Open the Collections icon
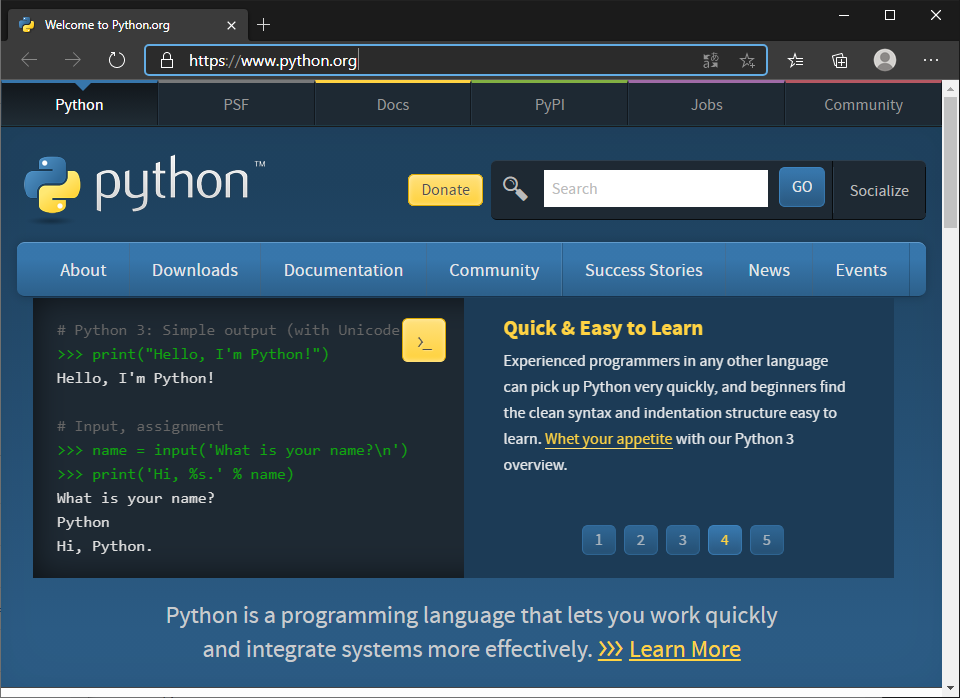 tap(839, 60)
